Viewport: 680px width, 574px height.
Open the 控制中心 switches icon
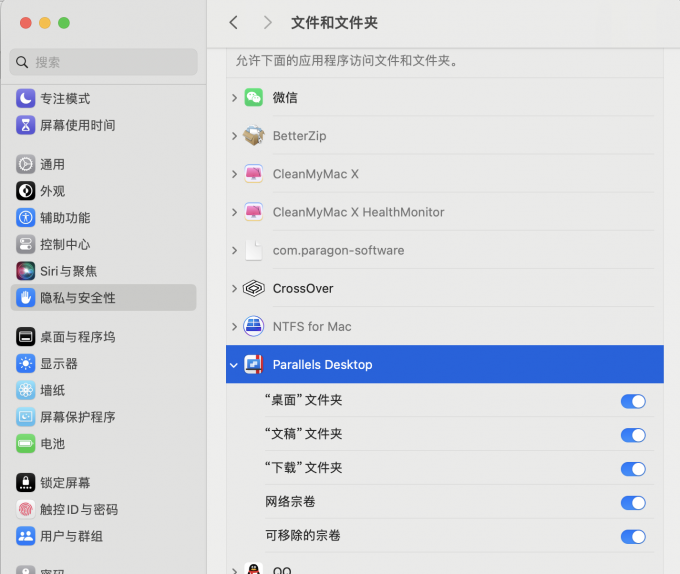coord(26,244)
